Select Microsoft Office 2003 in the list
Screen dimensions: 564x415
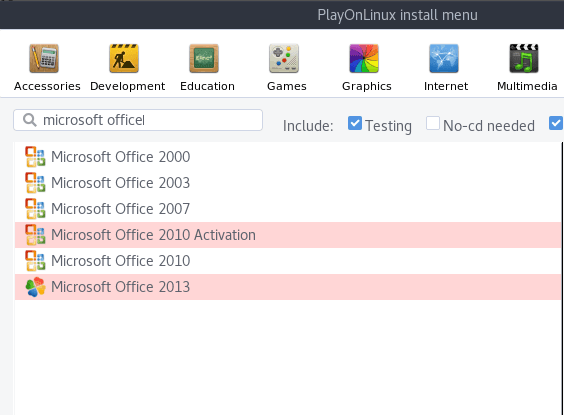(288, 183)
